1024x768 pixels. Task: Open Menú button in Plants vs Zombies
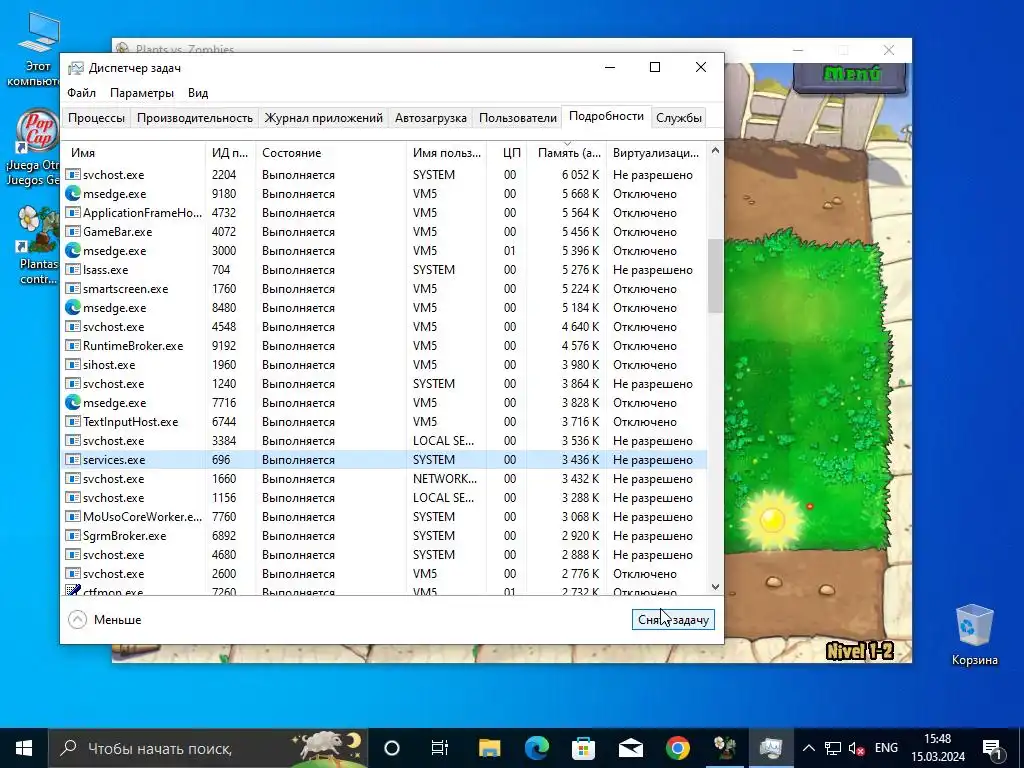click(850, 74)
